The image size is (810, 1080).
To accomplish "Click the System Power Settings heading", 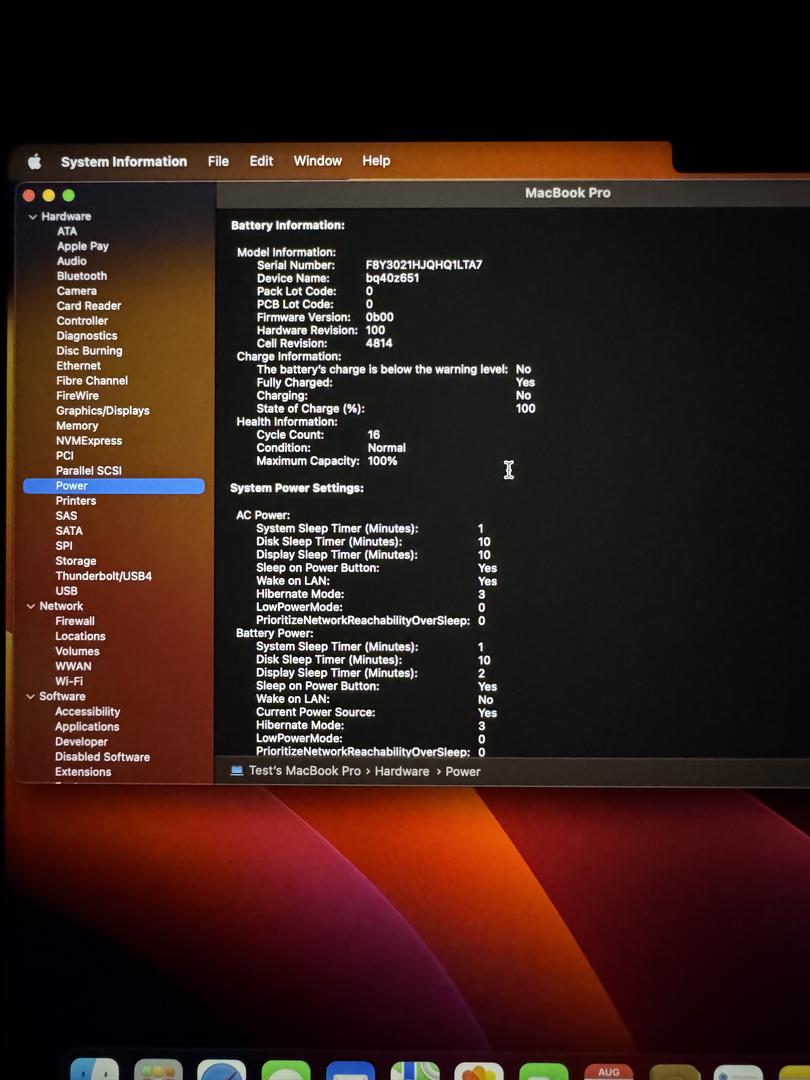I will coord(297,488).
